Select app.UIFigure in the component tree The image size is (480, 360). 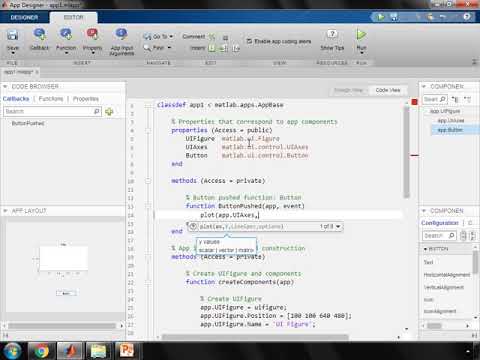[x=445, y=111]
